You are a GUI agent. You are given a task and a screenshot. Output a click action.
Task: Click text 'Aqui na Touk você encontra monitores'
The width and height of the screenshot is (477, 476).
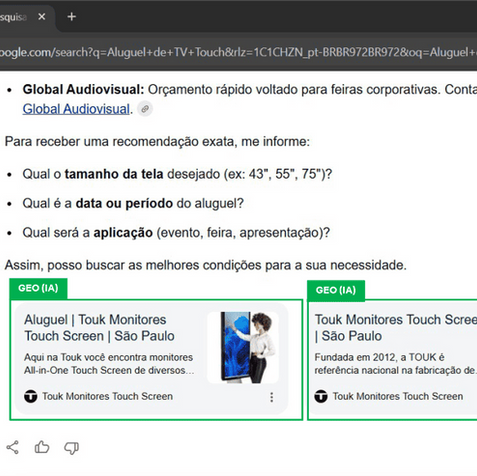[108, 357]
